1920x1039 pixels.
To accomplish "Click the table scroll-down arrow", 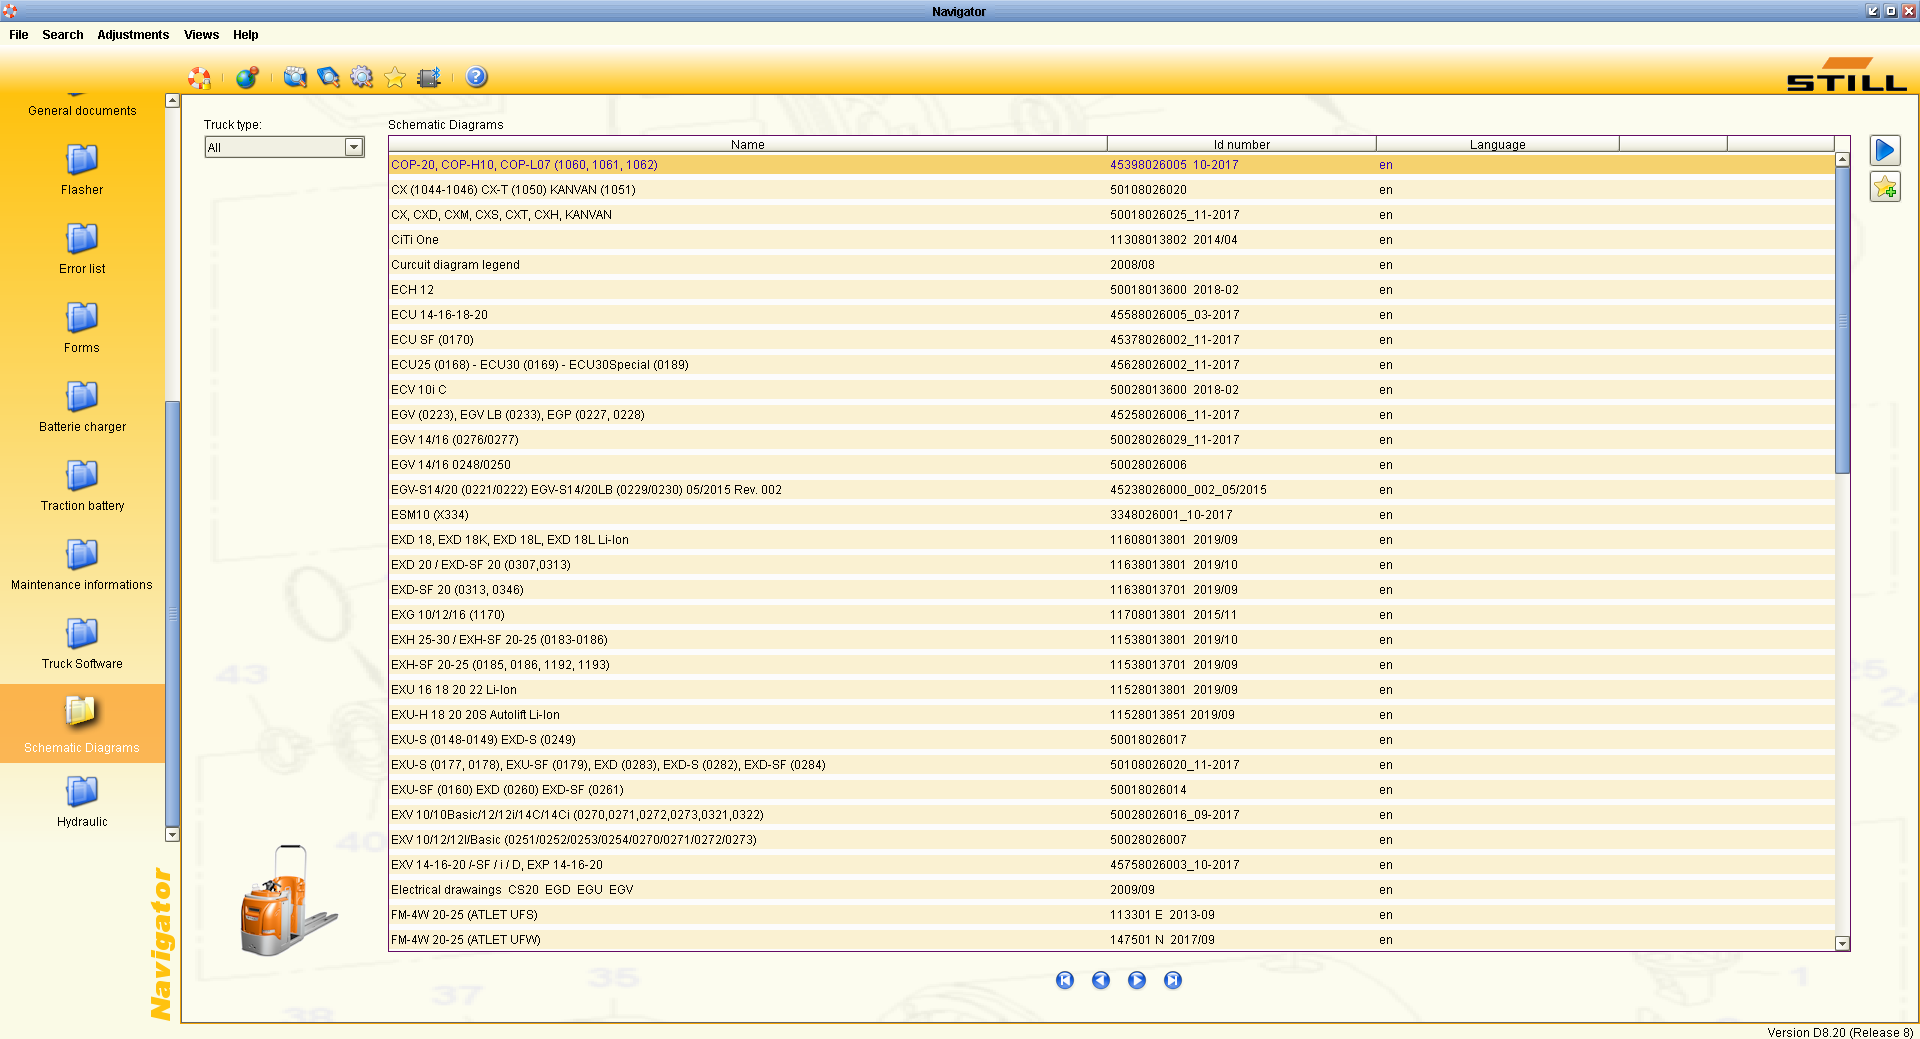I will pos(1843,943).
